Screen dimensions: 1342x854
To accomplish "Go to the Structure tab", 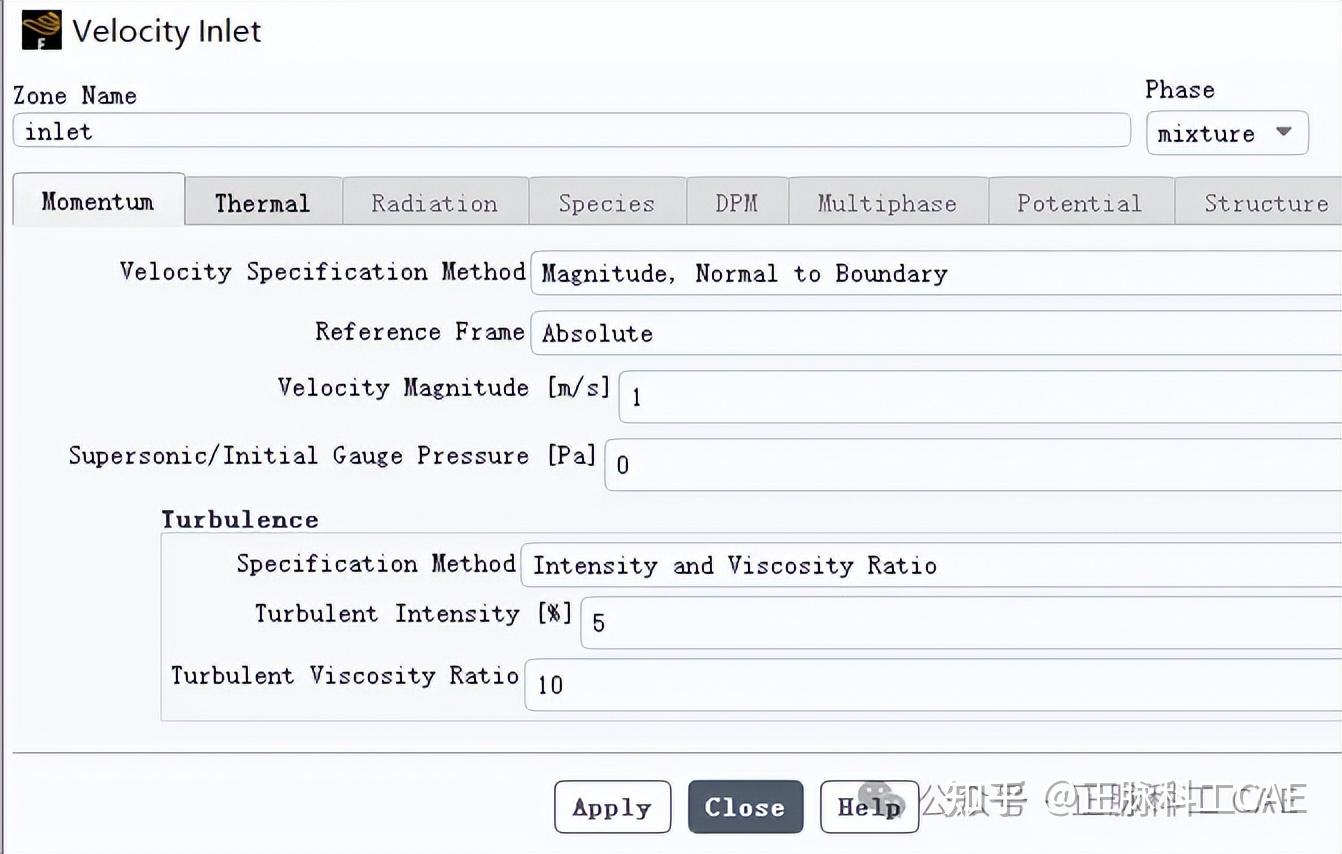I will (x=1259, y=202).
